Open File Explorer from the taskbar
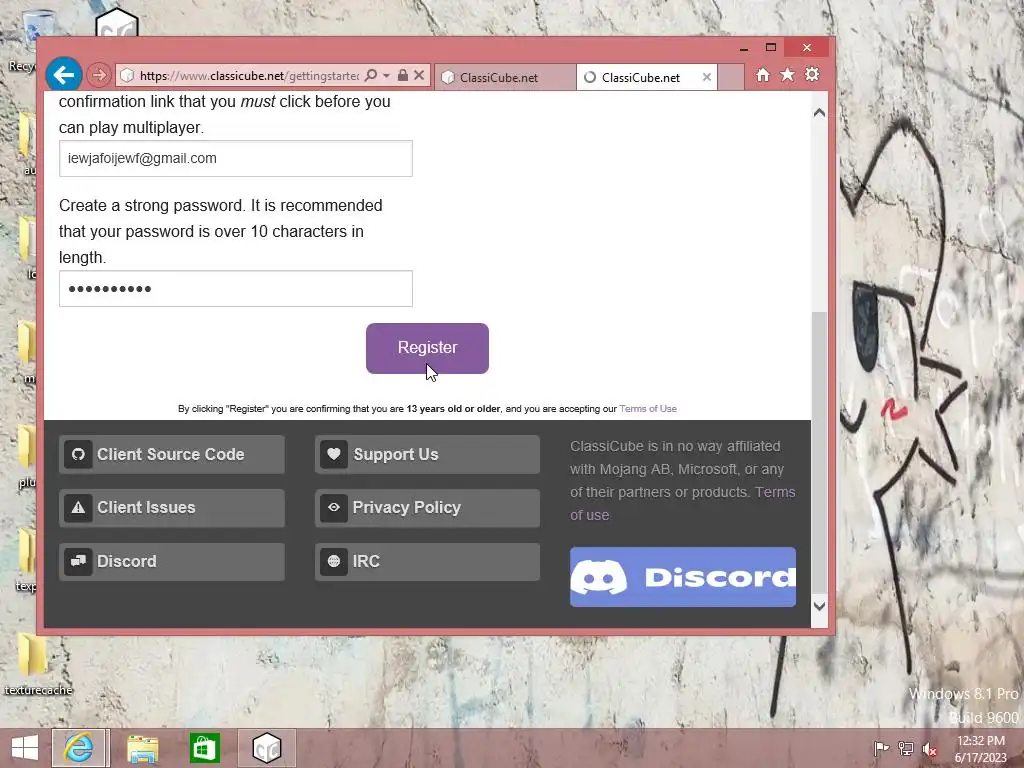 (142, 748)
